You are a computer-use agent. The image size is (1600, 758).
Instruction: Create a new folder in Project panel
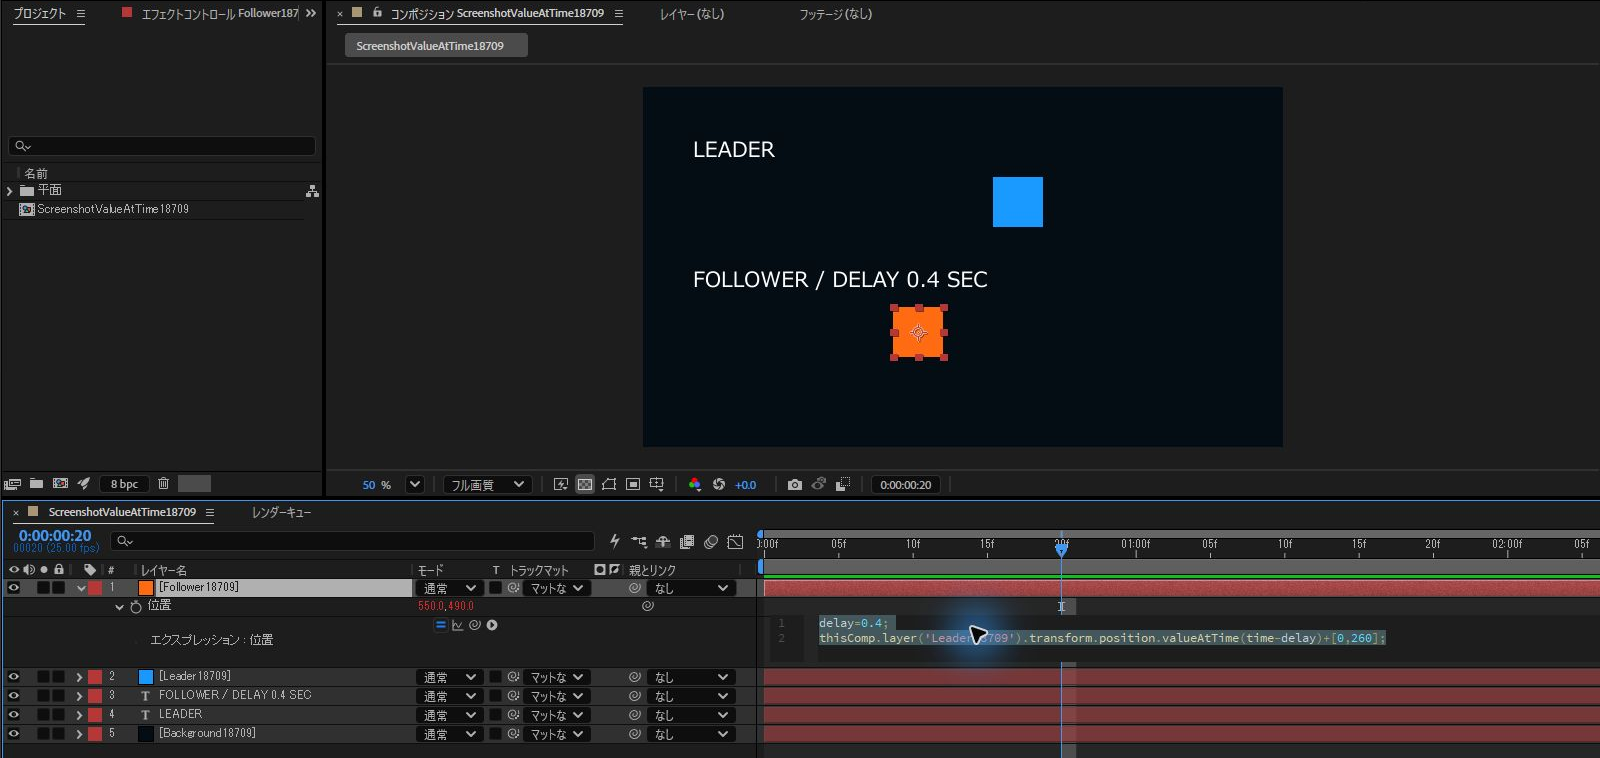(36, 483)
